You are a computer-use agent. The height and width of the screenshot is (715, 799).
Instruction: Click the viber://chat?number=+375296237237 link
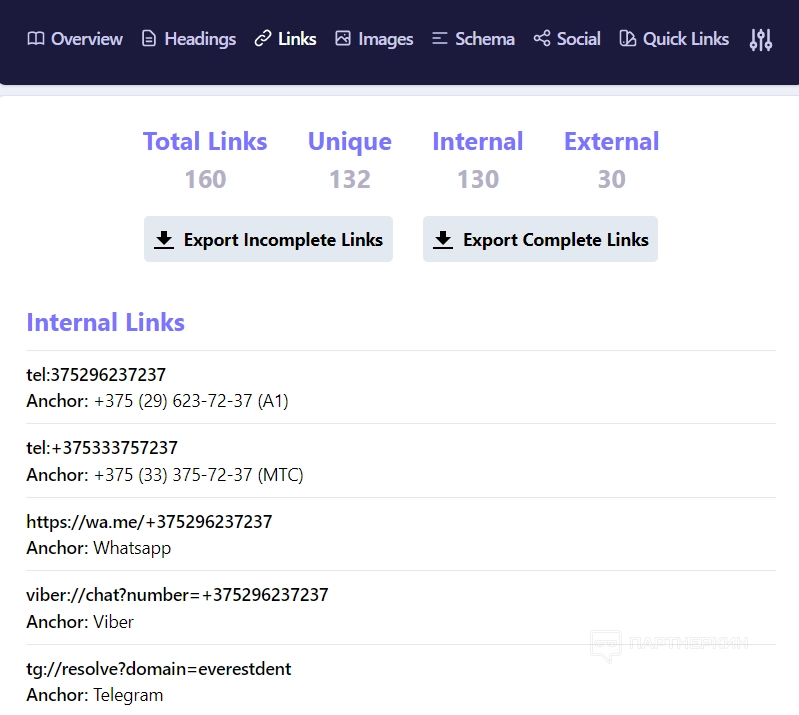(x=177, y=595)
